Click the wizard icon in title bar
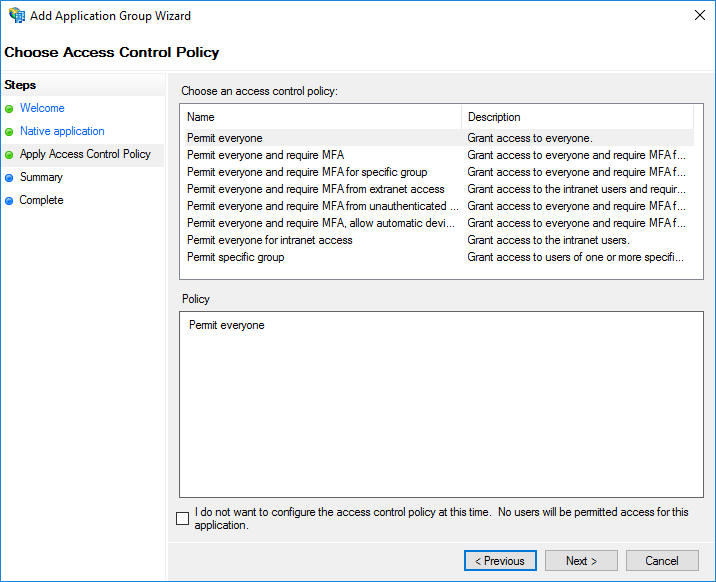The height and width of the screenshot is (582, 716). coord(17,16)
